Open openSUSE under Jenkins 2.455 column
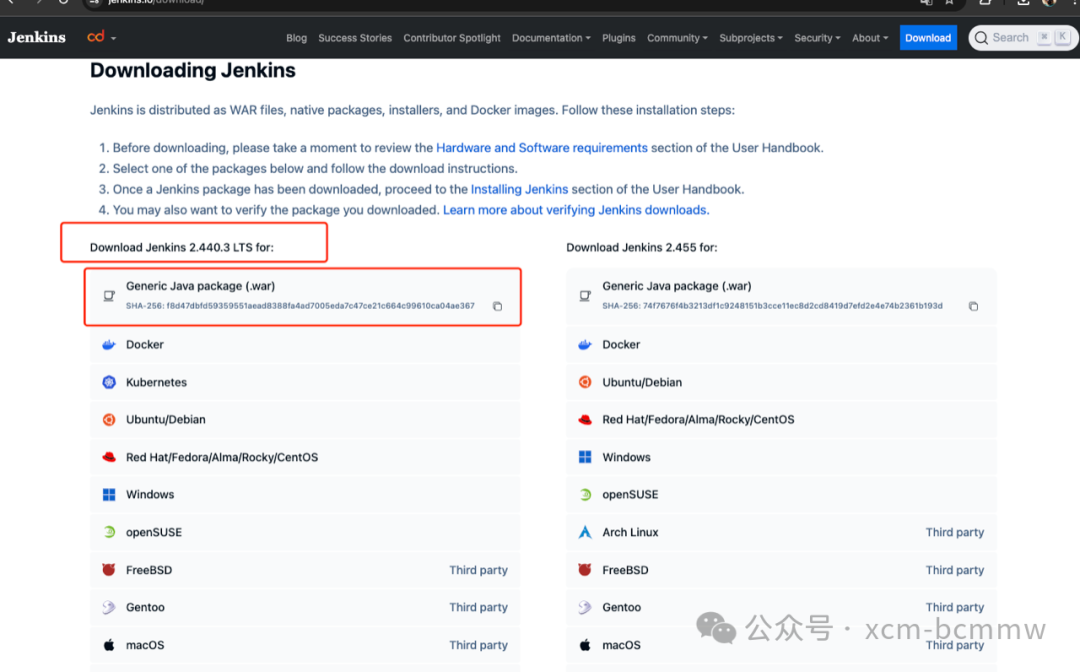 (x=781, y=494)
